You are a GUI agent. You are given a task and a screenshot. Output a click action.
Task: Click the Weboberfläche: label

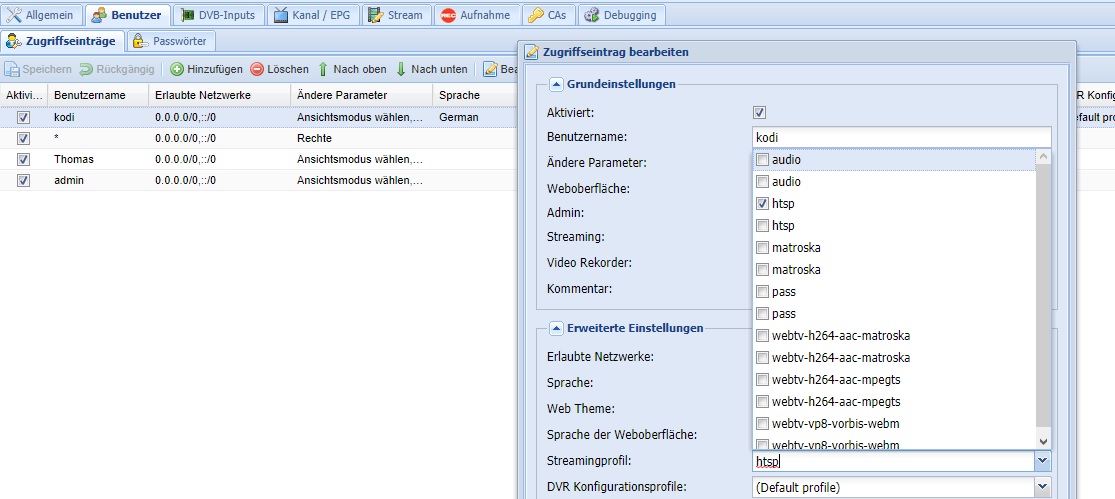click(x=588, y=188)
